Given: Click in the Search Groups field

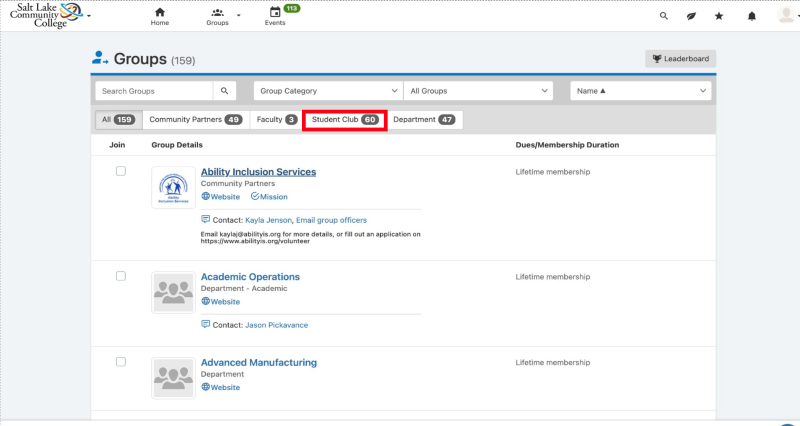Looking at the screenshot, I should [x=155, y=91].
